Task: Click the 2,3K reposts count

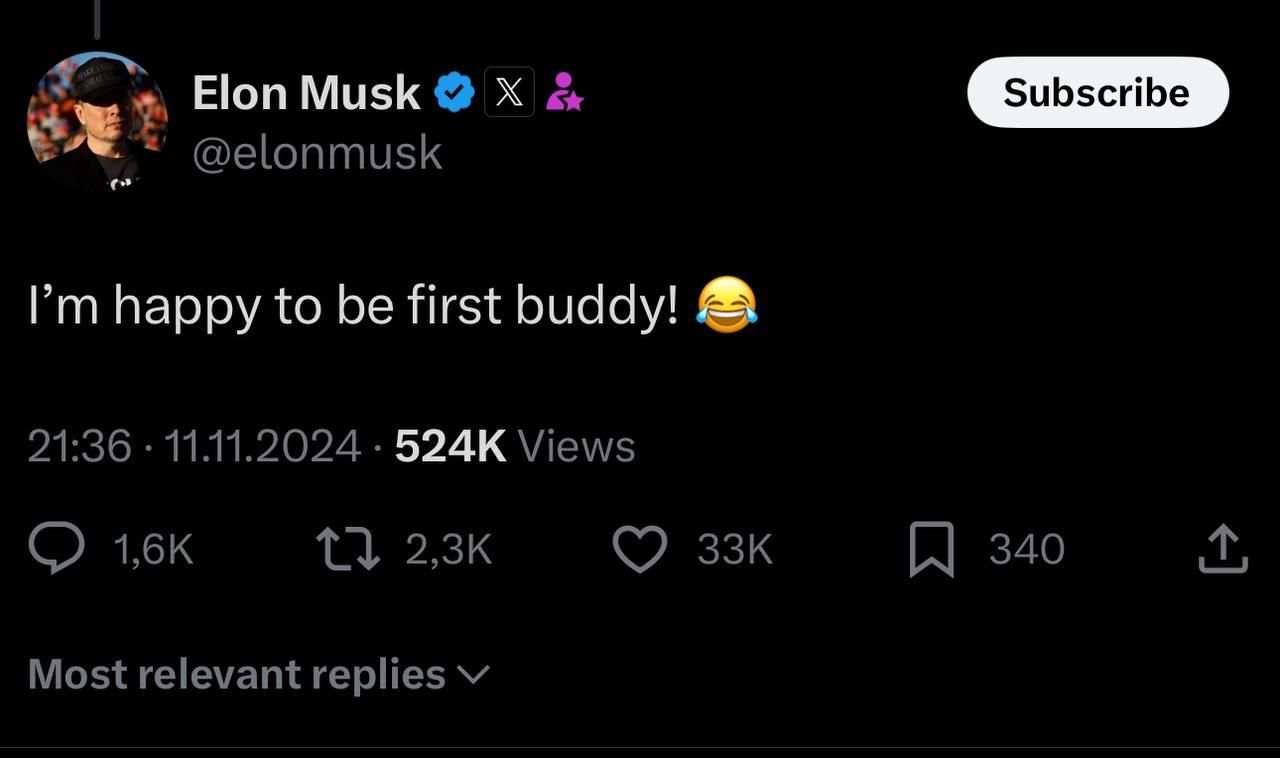Action: (x=448, y=550)
